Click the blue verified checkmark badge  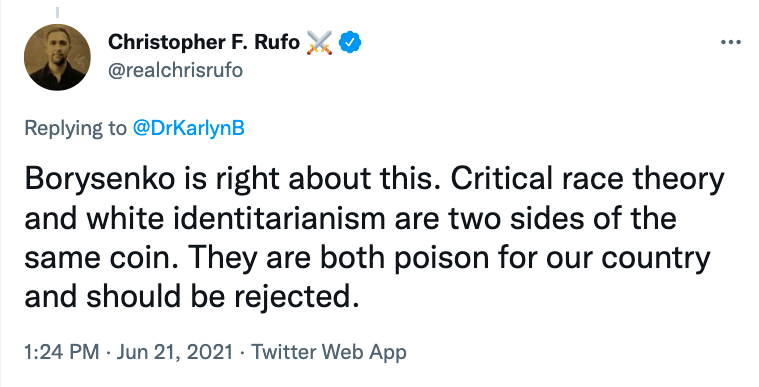[x=349, y=43]
